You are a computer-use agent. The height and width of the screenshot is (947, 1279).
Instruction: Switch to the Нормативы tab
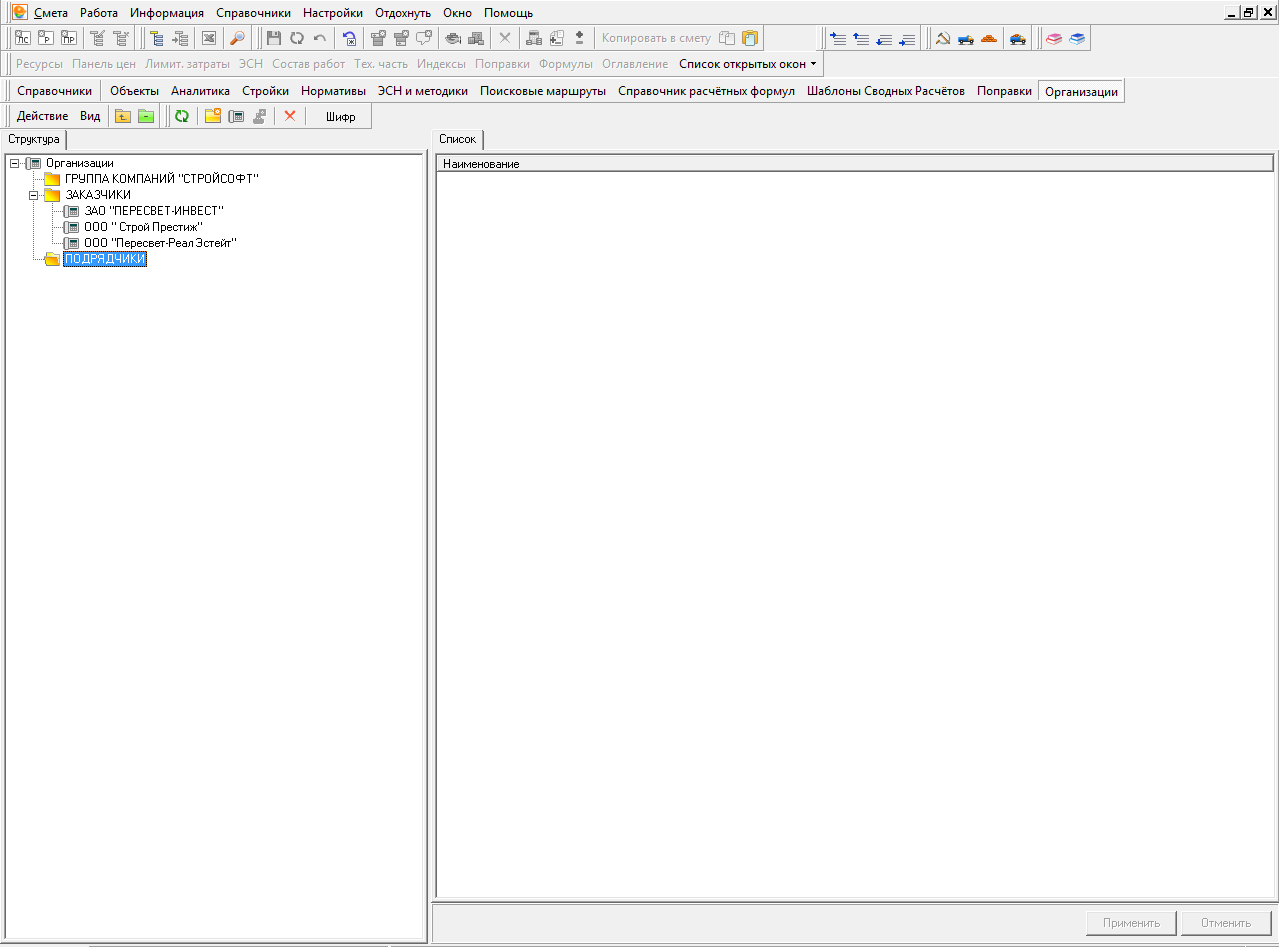click(333, 91)
